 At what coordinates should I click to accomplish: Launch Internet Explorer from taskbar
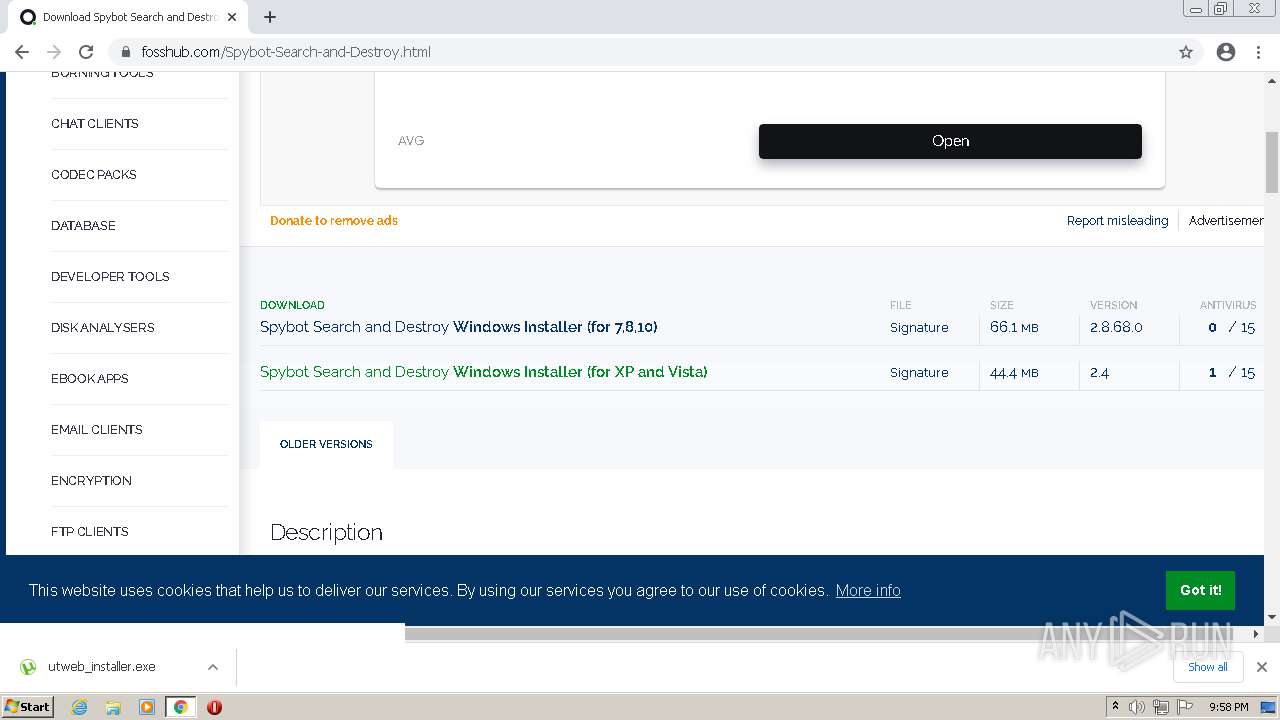tap(79, 707)
